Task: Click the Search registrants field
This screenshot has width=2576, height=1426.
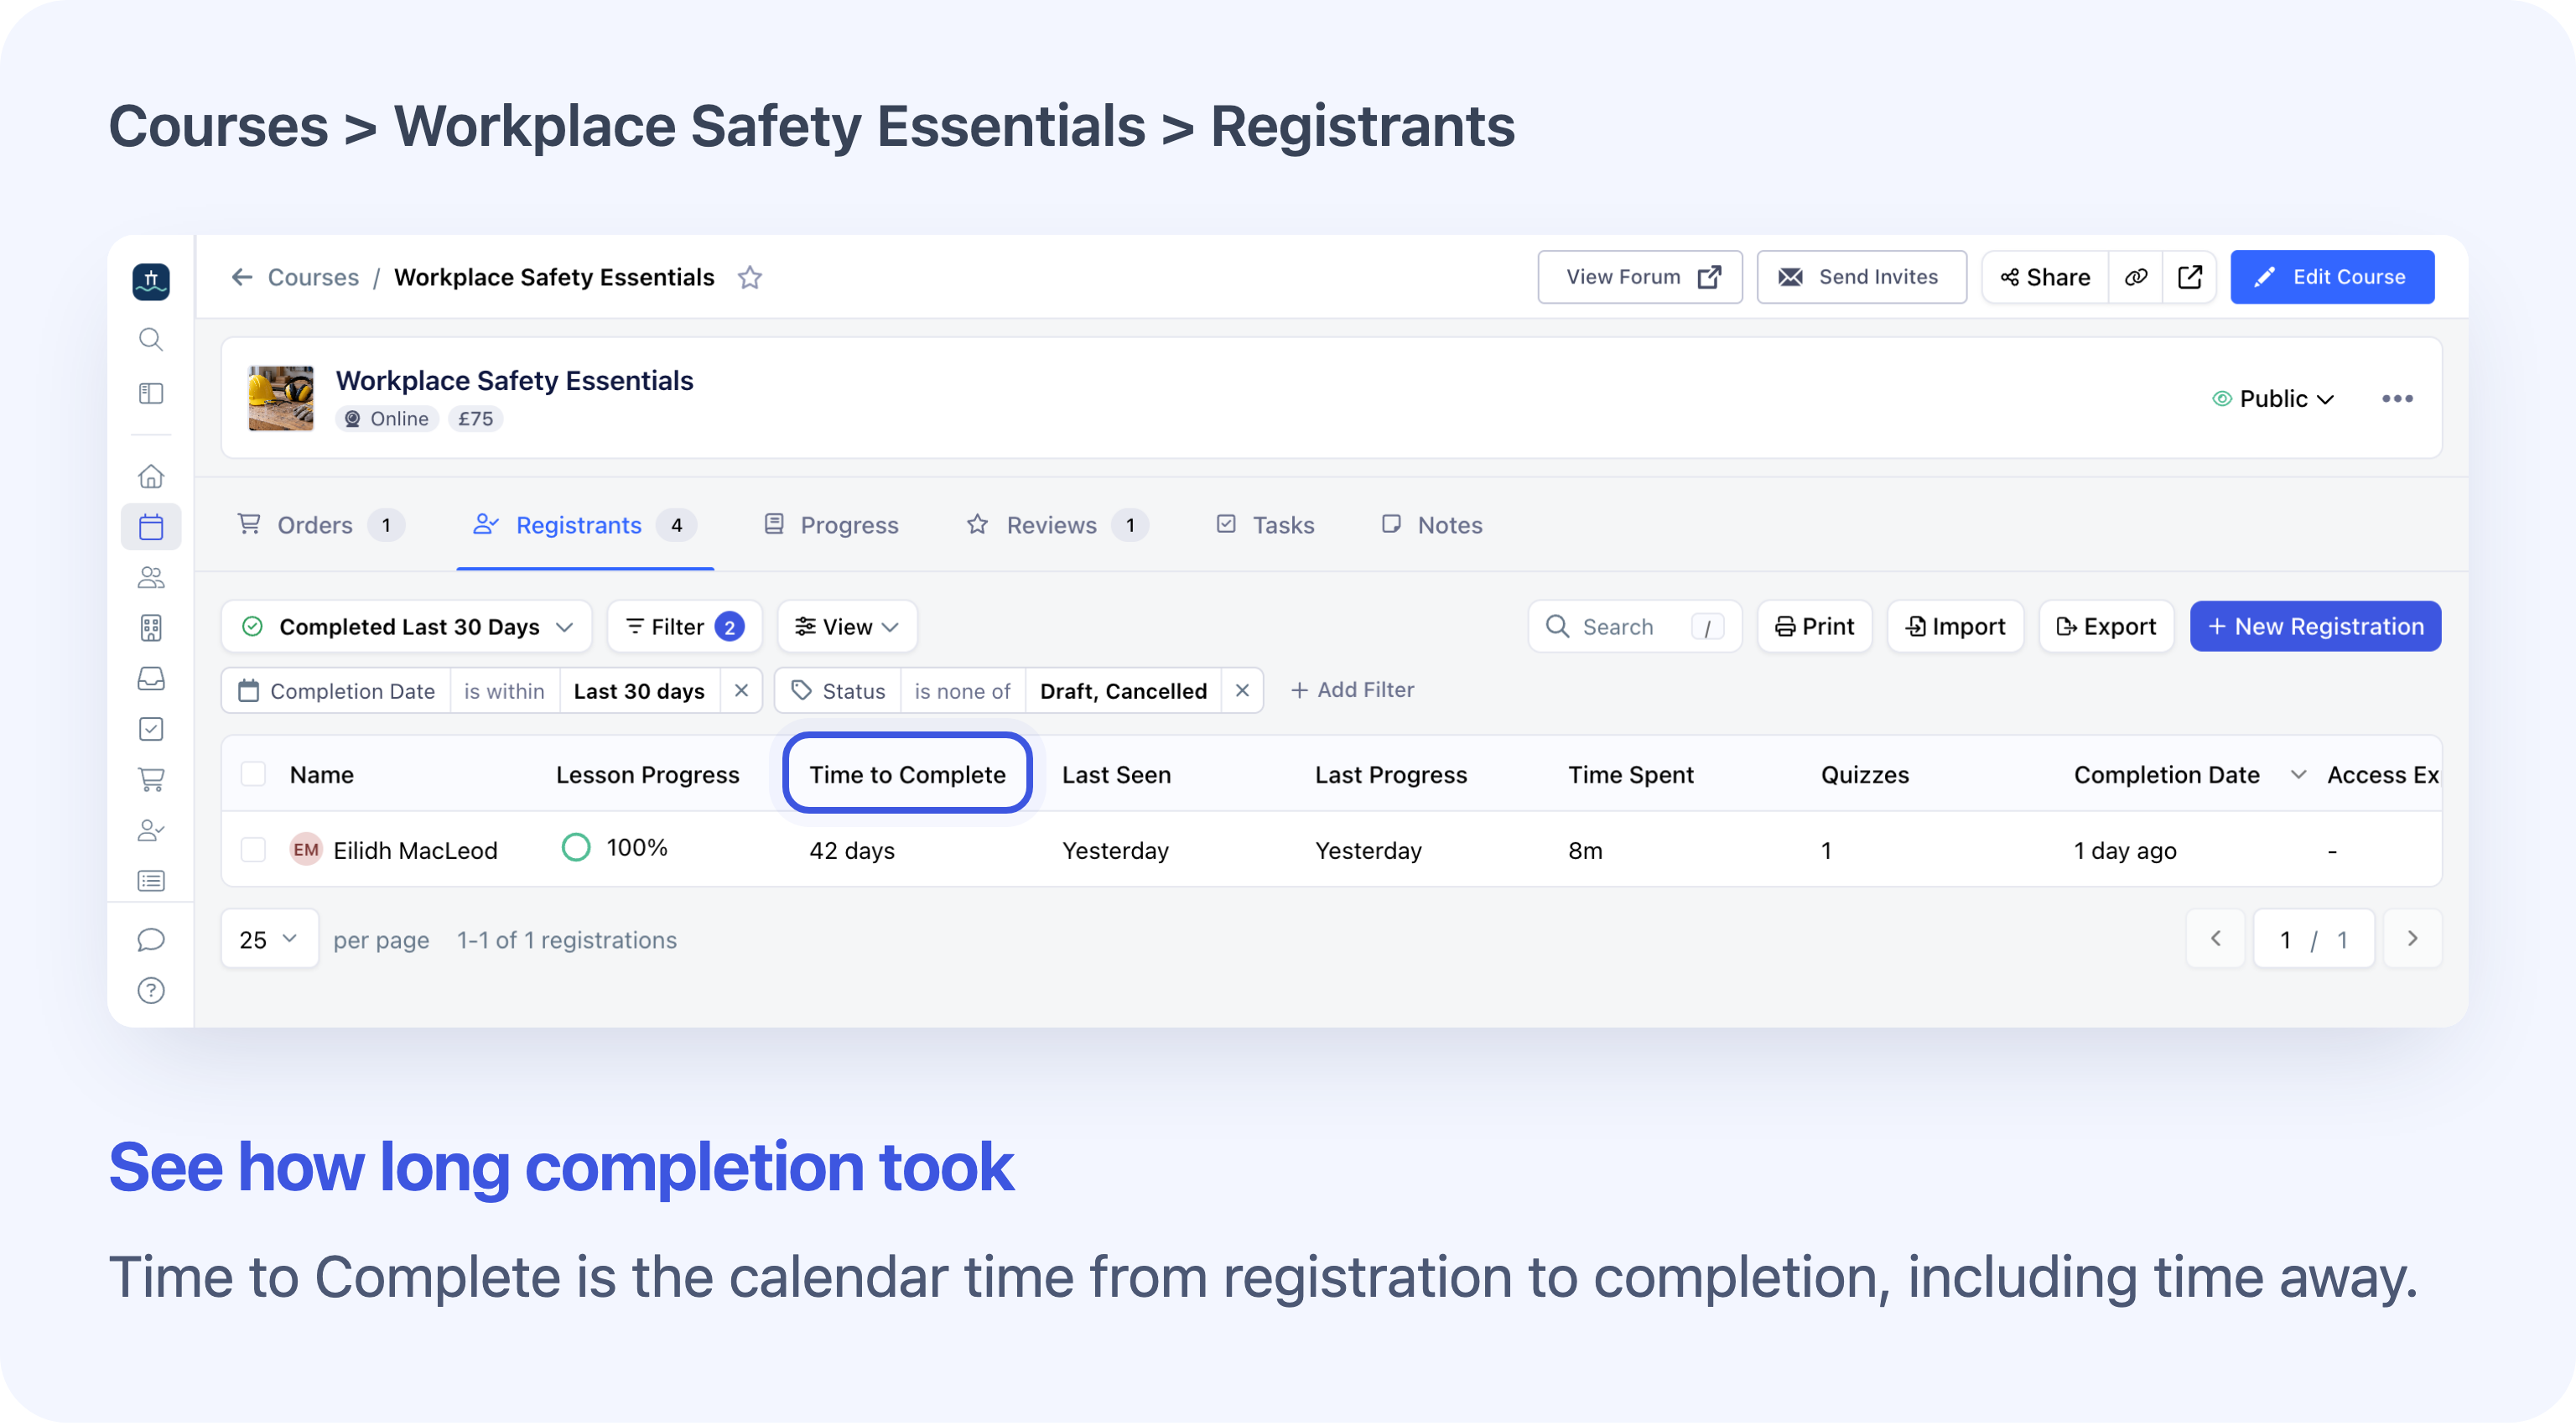Action: [1635, 627]
